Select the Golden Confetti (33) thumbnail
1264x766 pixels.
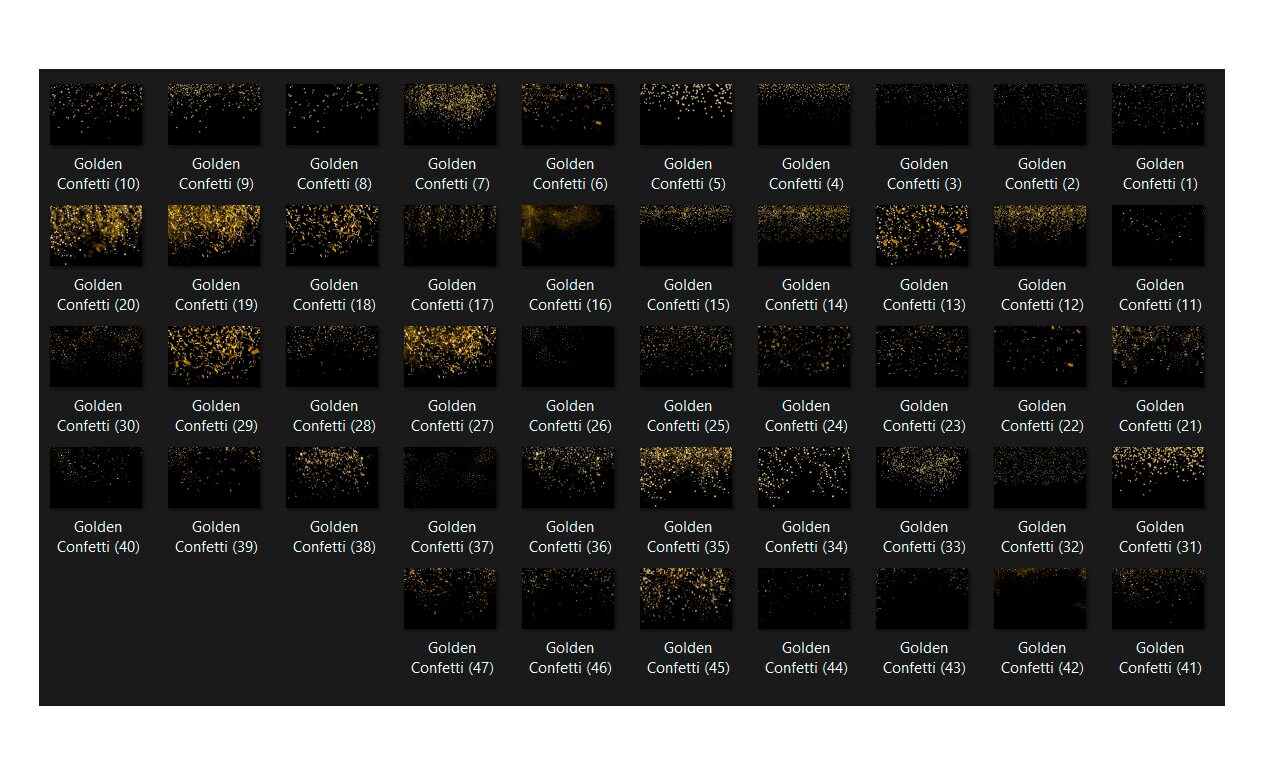922,477
